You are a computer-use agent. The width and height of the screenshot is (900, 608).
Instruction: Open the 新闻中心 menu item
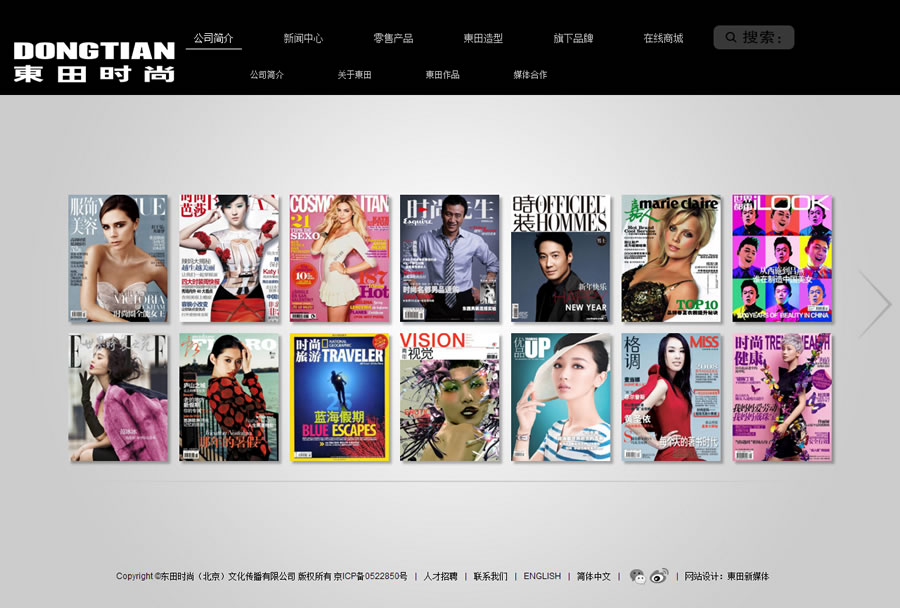tap(303, 39)
